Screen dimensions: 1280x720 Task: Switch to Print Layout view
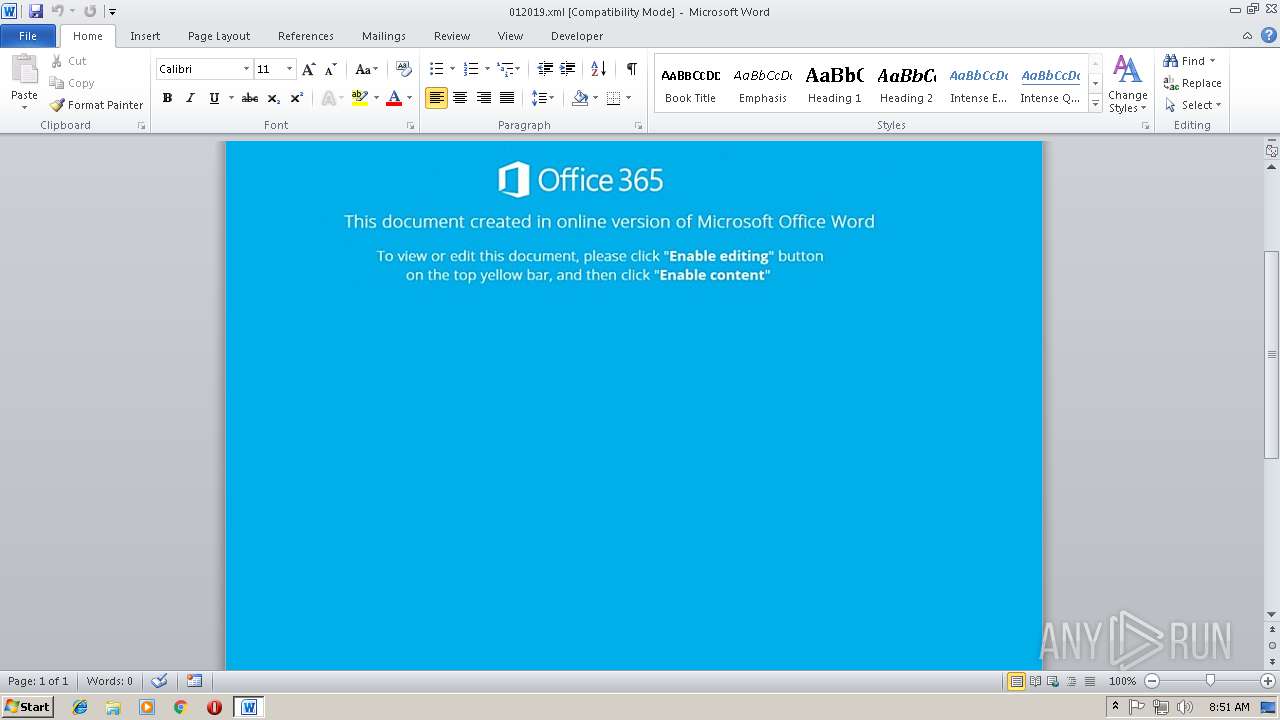click(1016, 681)
